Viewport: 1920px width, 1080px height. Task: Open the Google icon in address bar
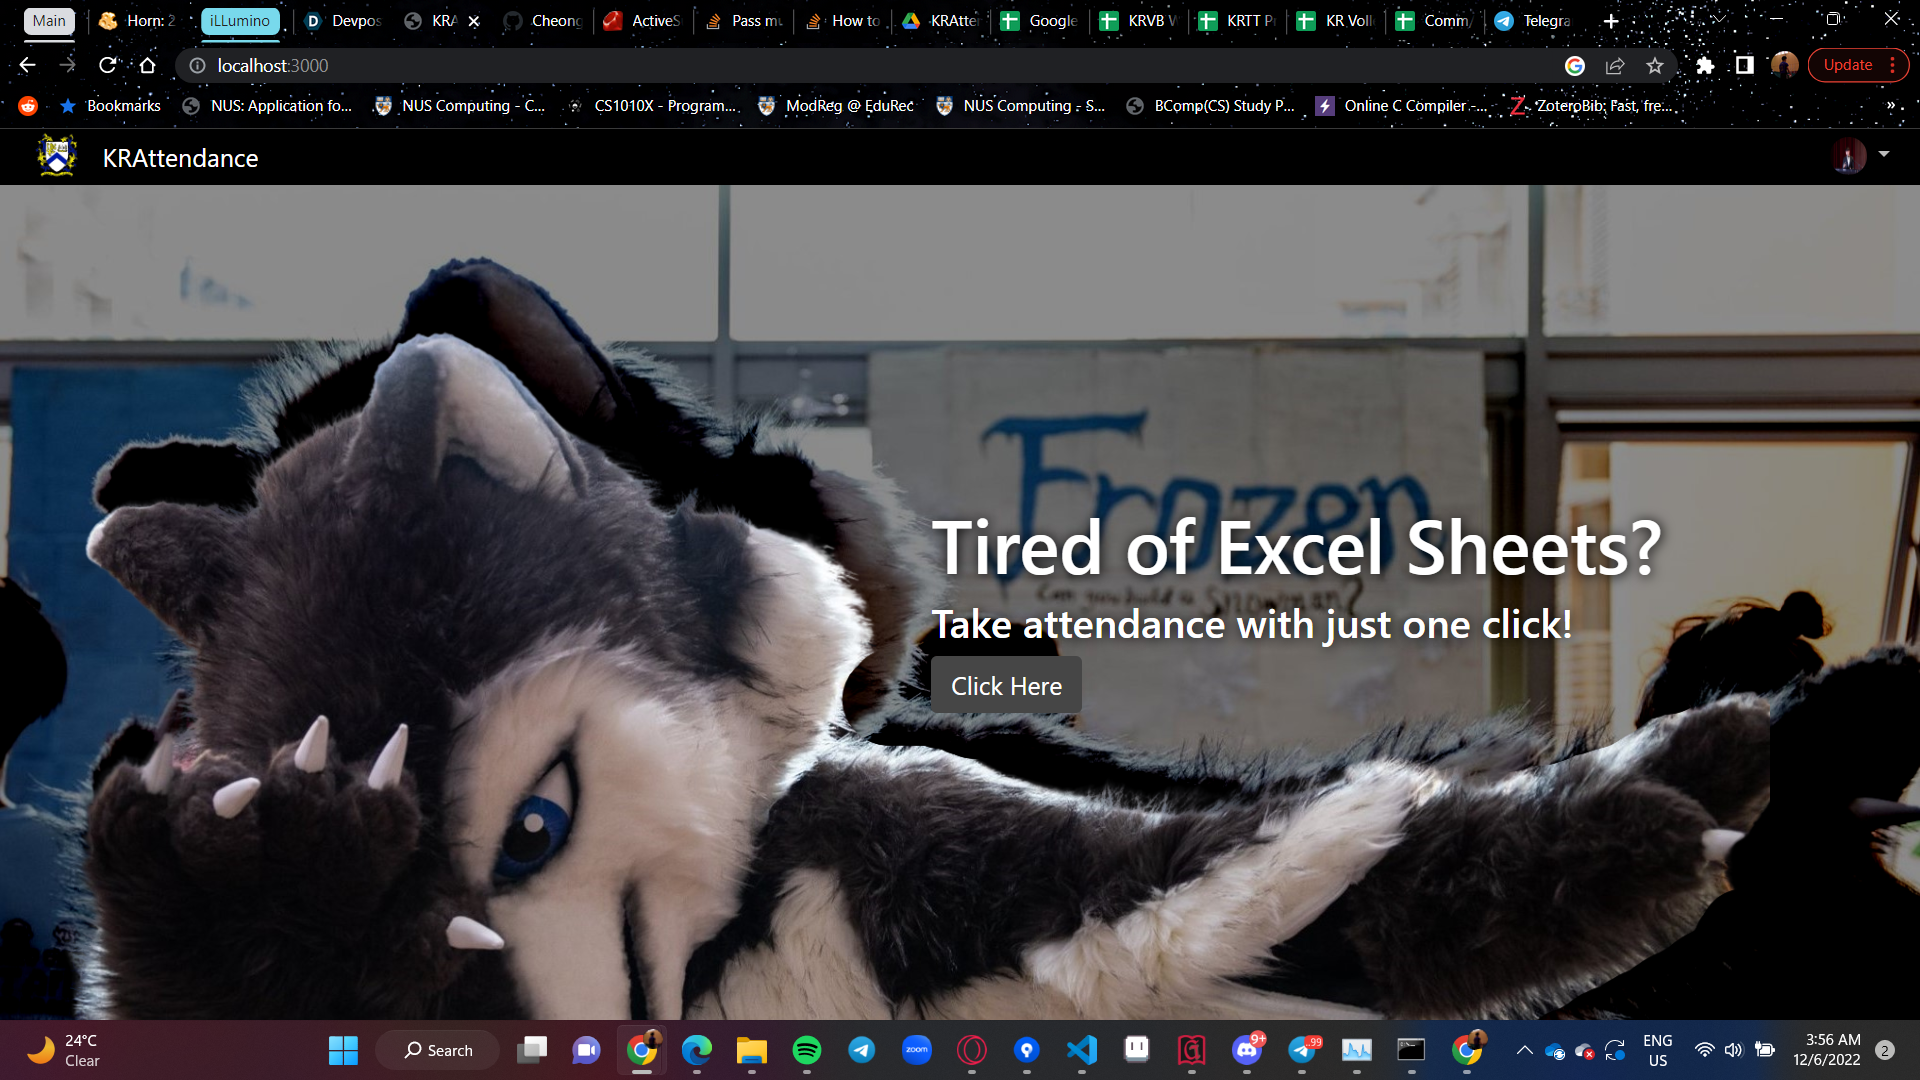(1575, 65)
